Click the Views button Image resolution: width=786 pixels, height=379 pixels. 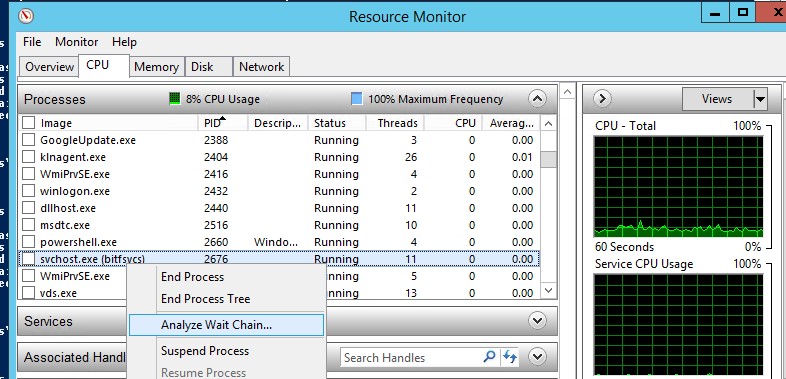(717, 99)
